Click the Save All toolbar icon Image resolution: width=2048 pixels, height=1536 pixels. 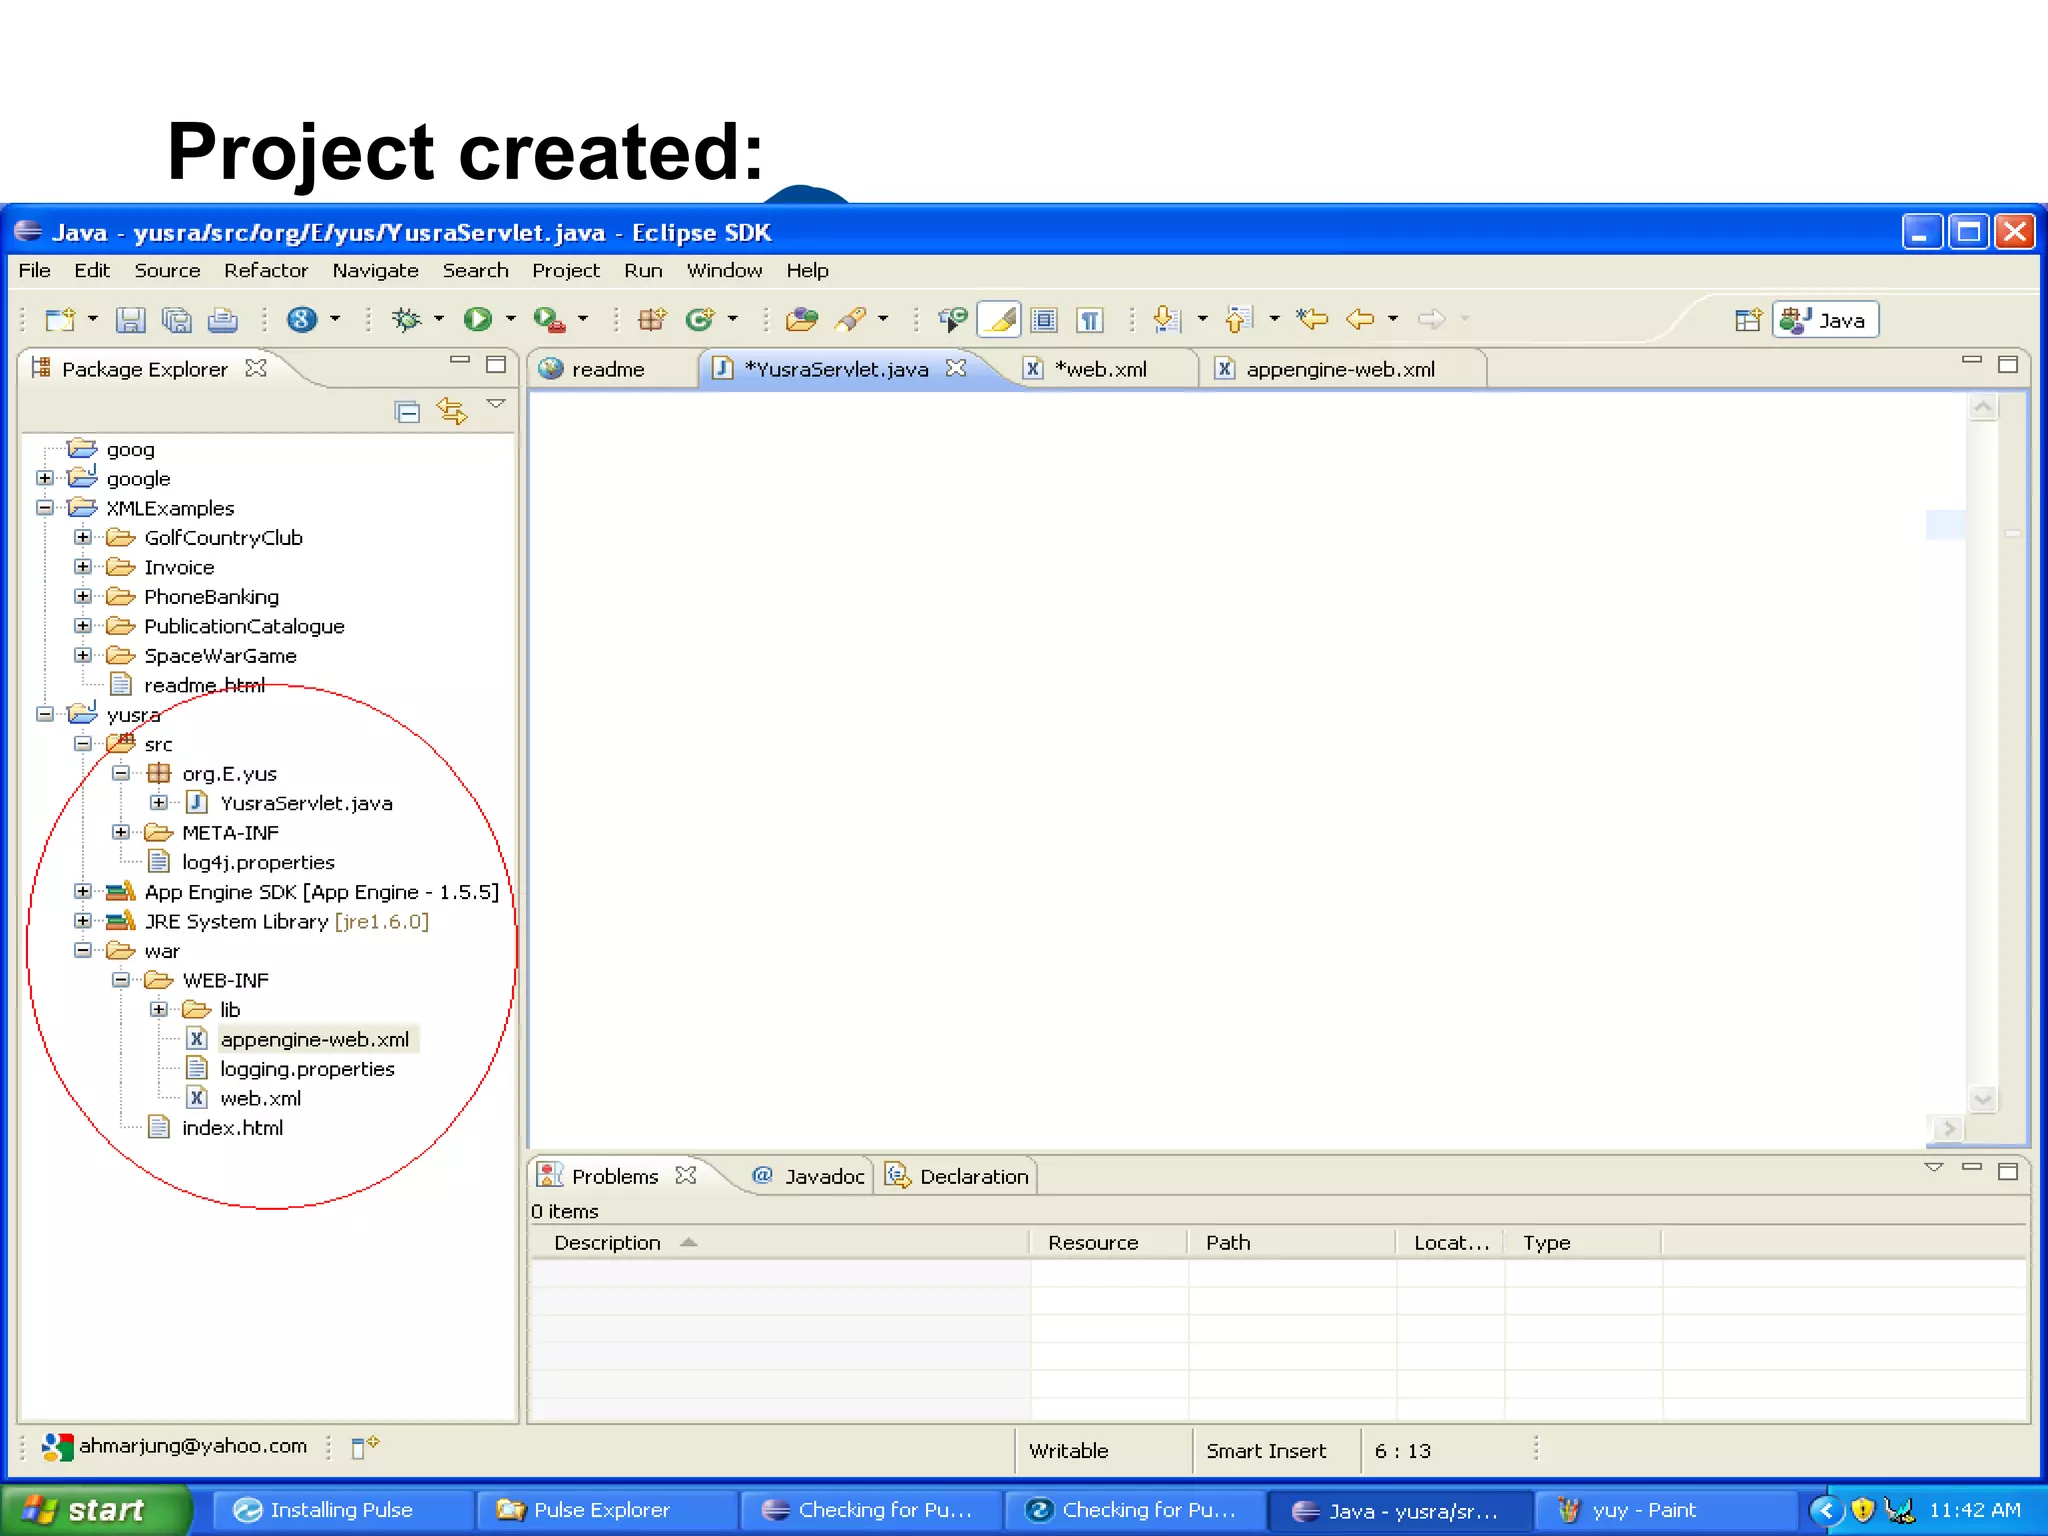click(x=177, y=320)
